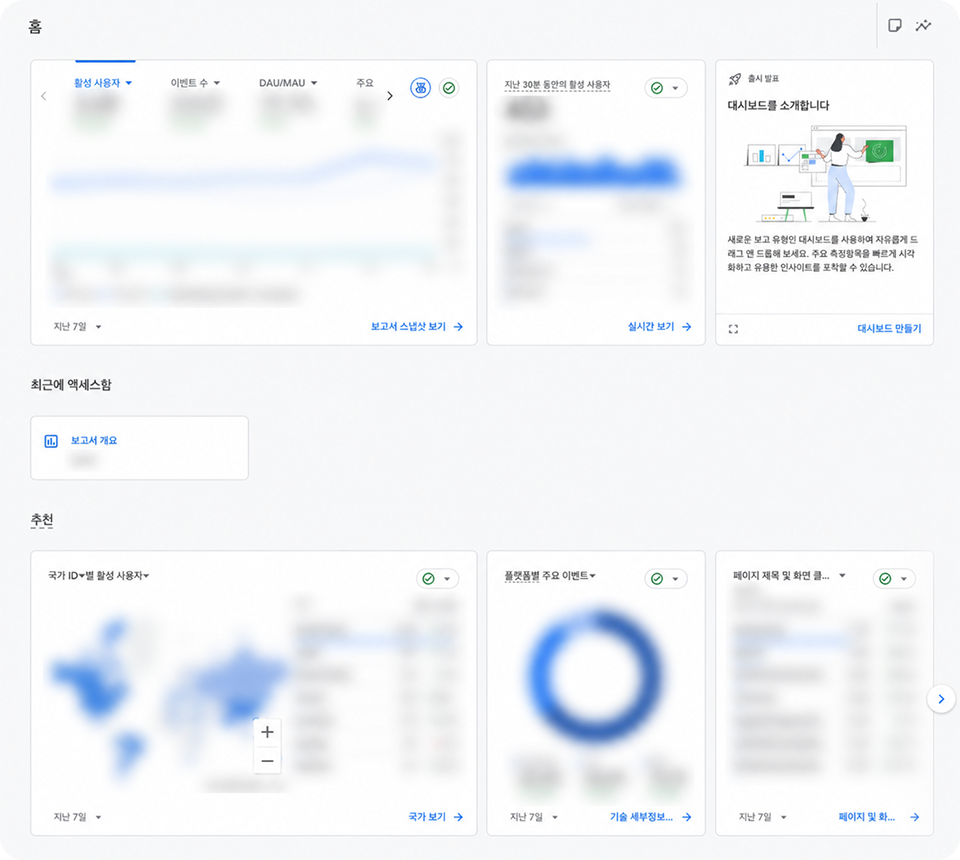This screenshot has width=960, height=860.
Task: Open the 보고서 스냅샷 보기 link
Action: click(x=408, y=327)
